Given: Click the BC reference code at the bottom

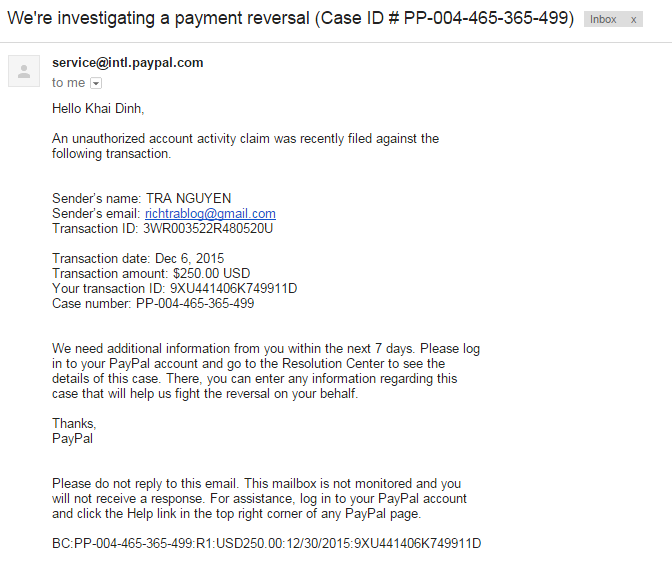Looking at the screenshot, I should 266,544.
